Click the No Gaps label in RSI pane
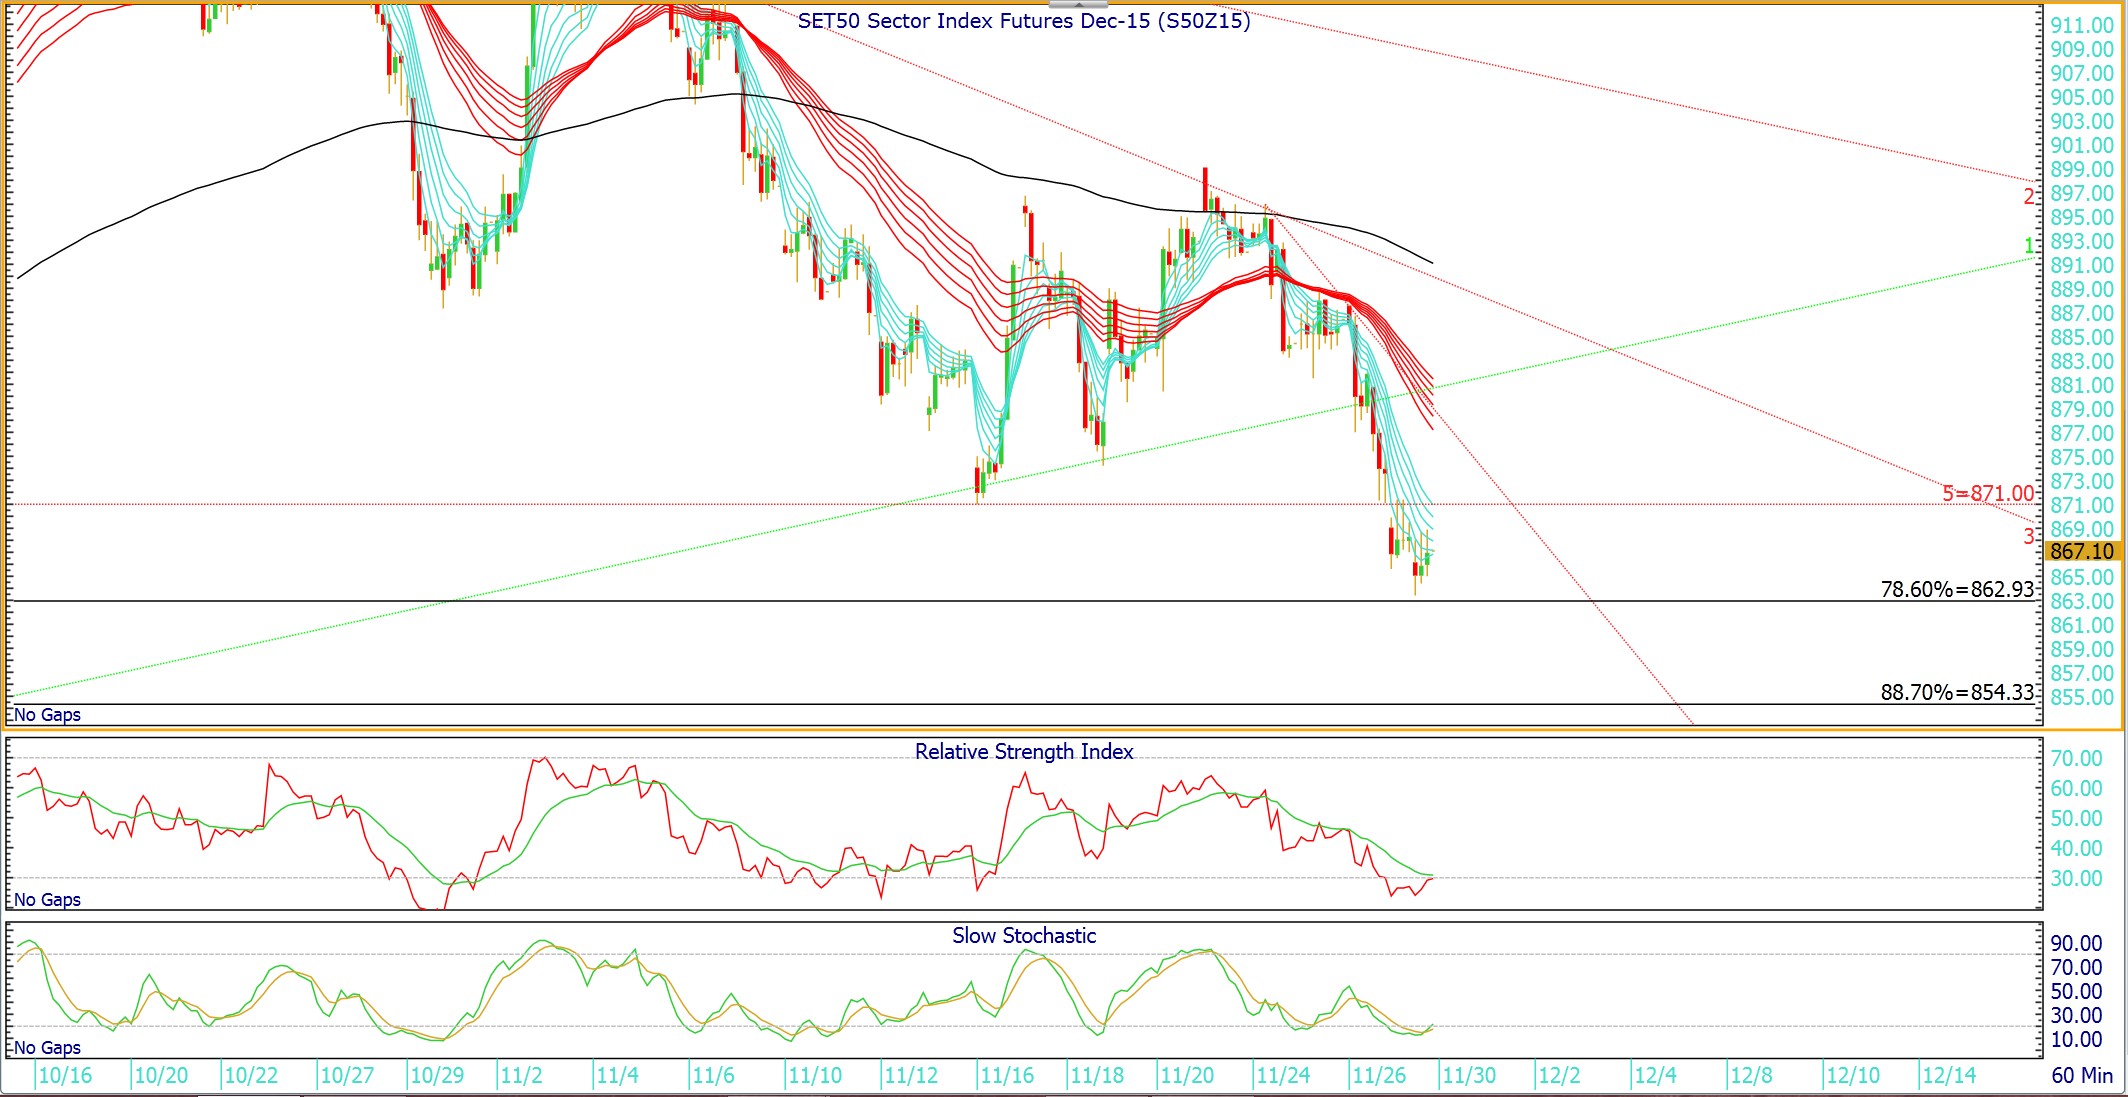The width and height of the screenshot is (2128, 1097). [47, 900]
